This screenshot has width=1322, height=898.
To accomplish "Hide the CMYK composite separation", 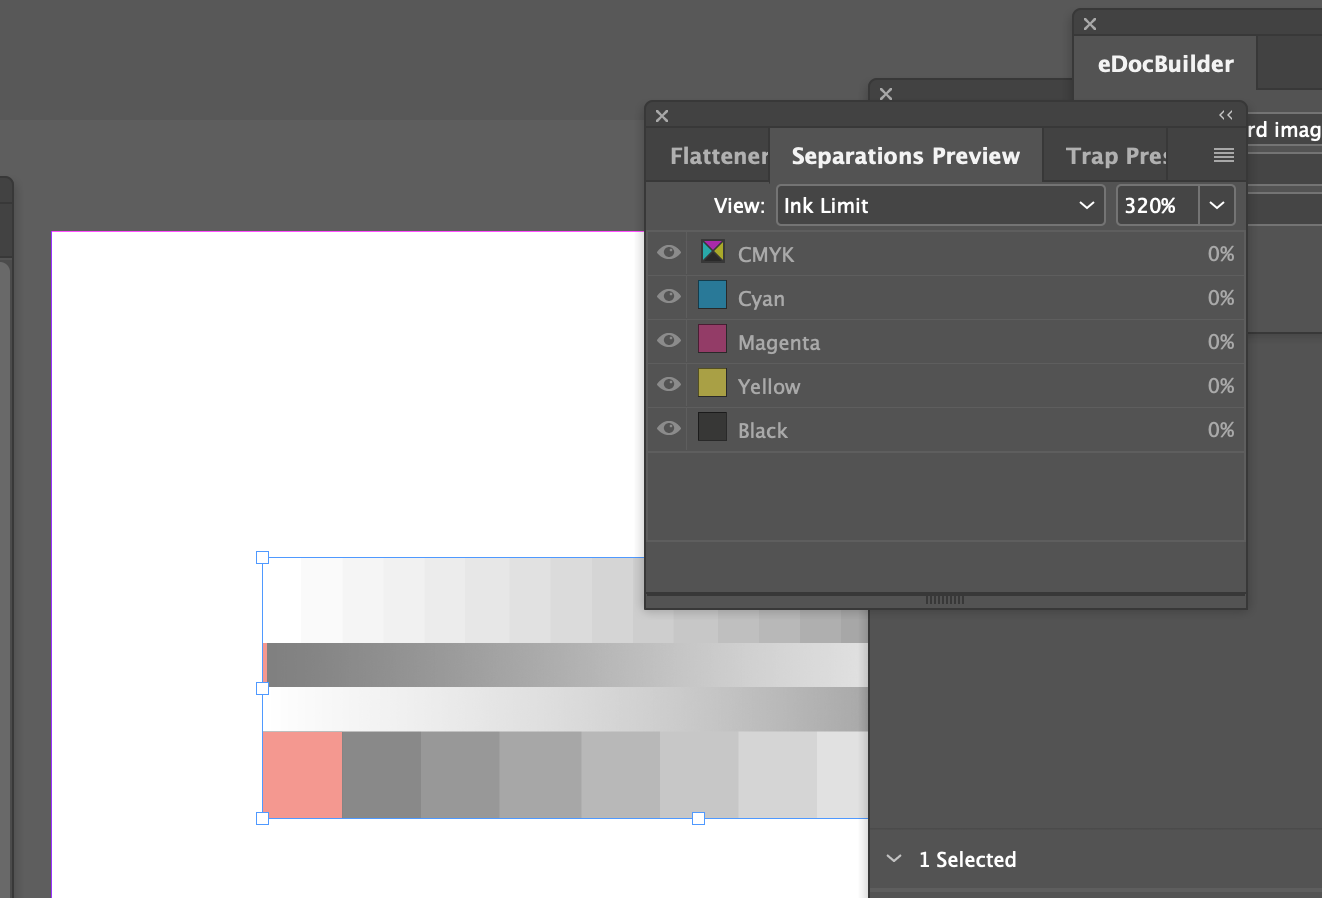I will click(x=667, y=252).
